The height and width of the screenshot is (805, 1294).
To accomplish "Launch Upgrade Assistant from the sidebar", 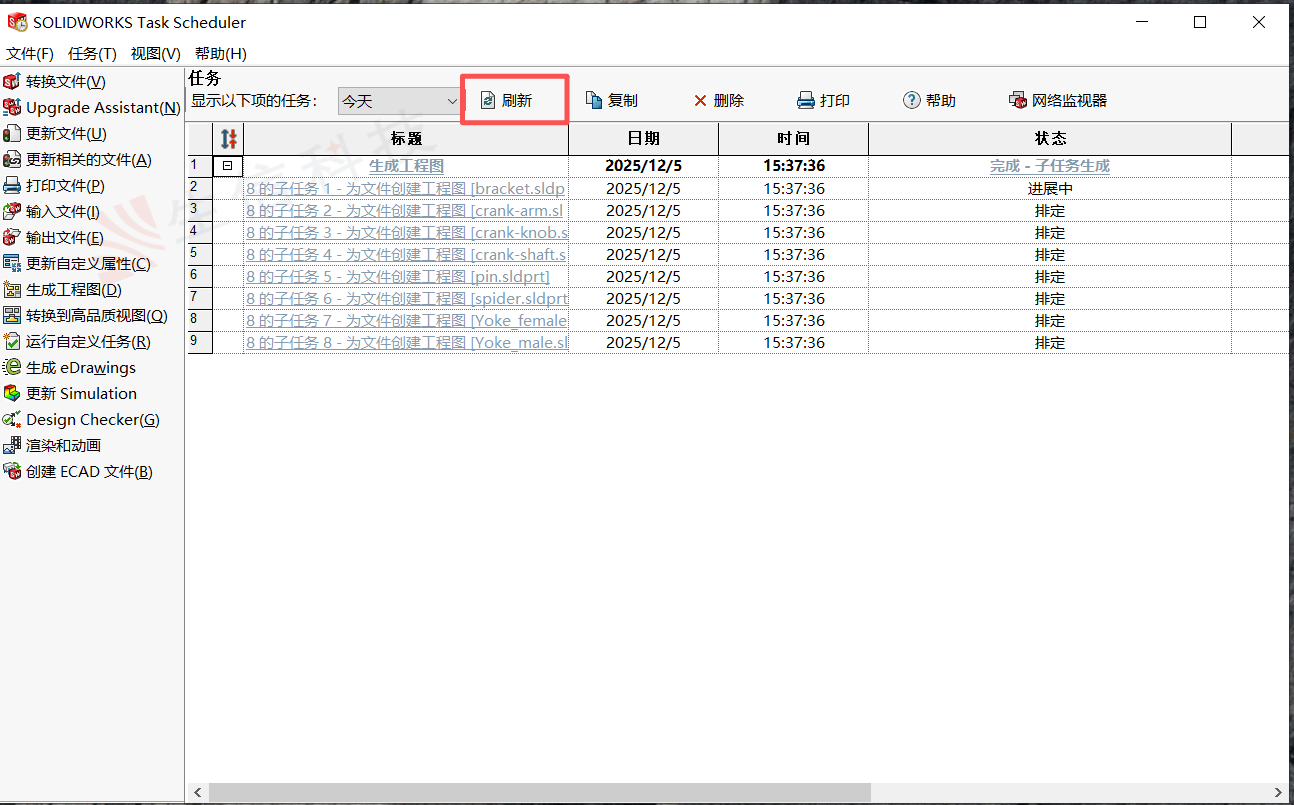I will (x=92, y=108).
